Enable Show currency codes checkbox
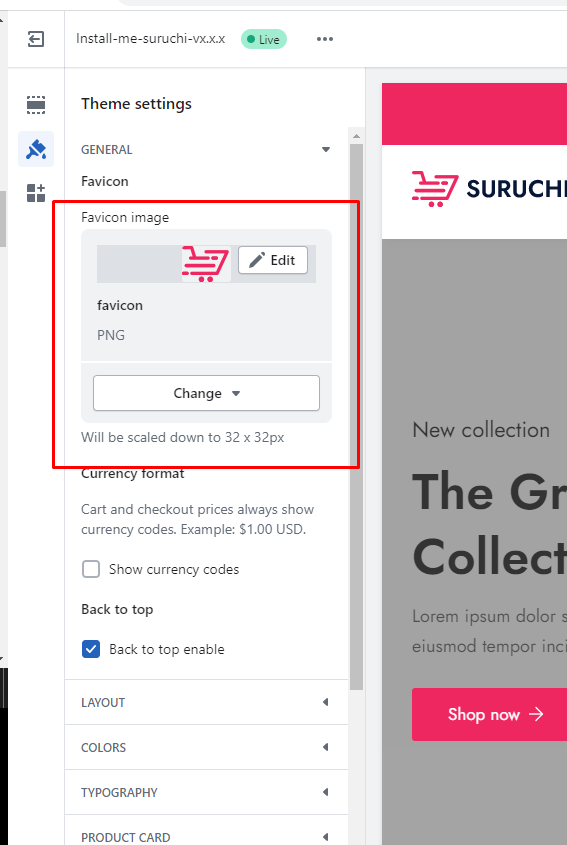Viewport: 567px width, 845px height. click(x=91, y=569)
